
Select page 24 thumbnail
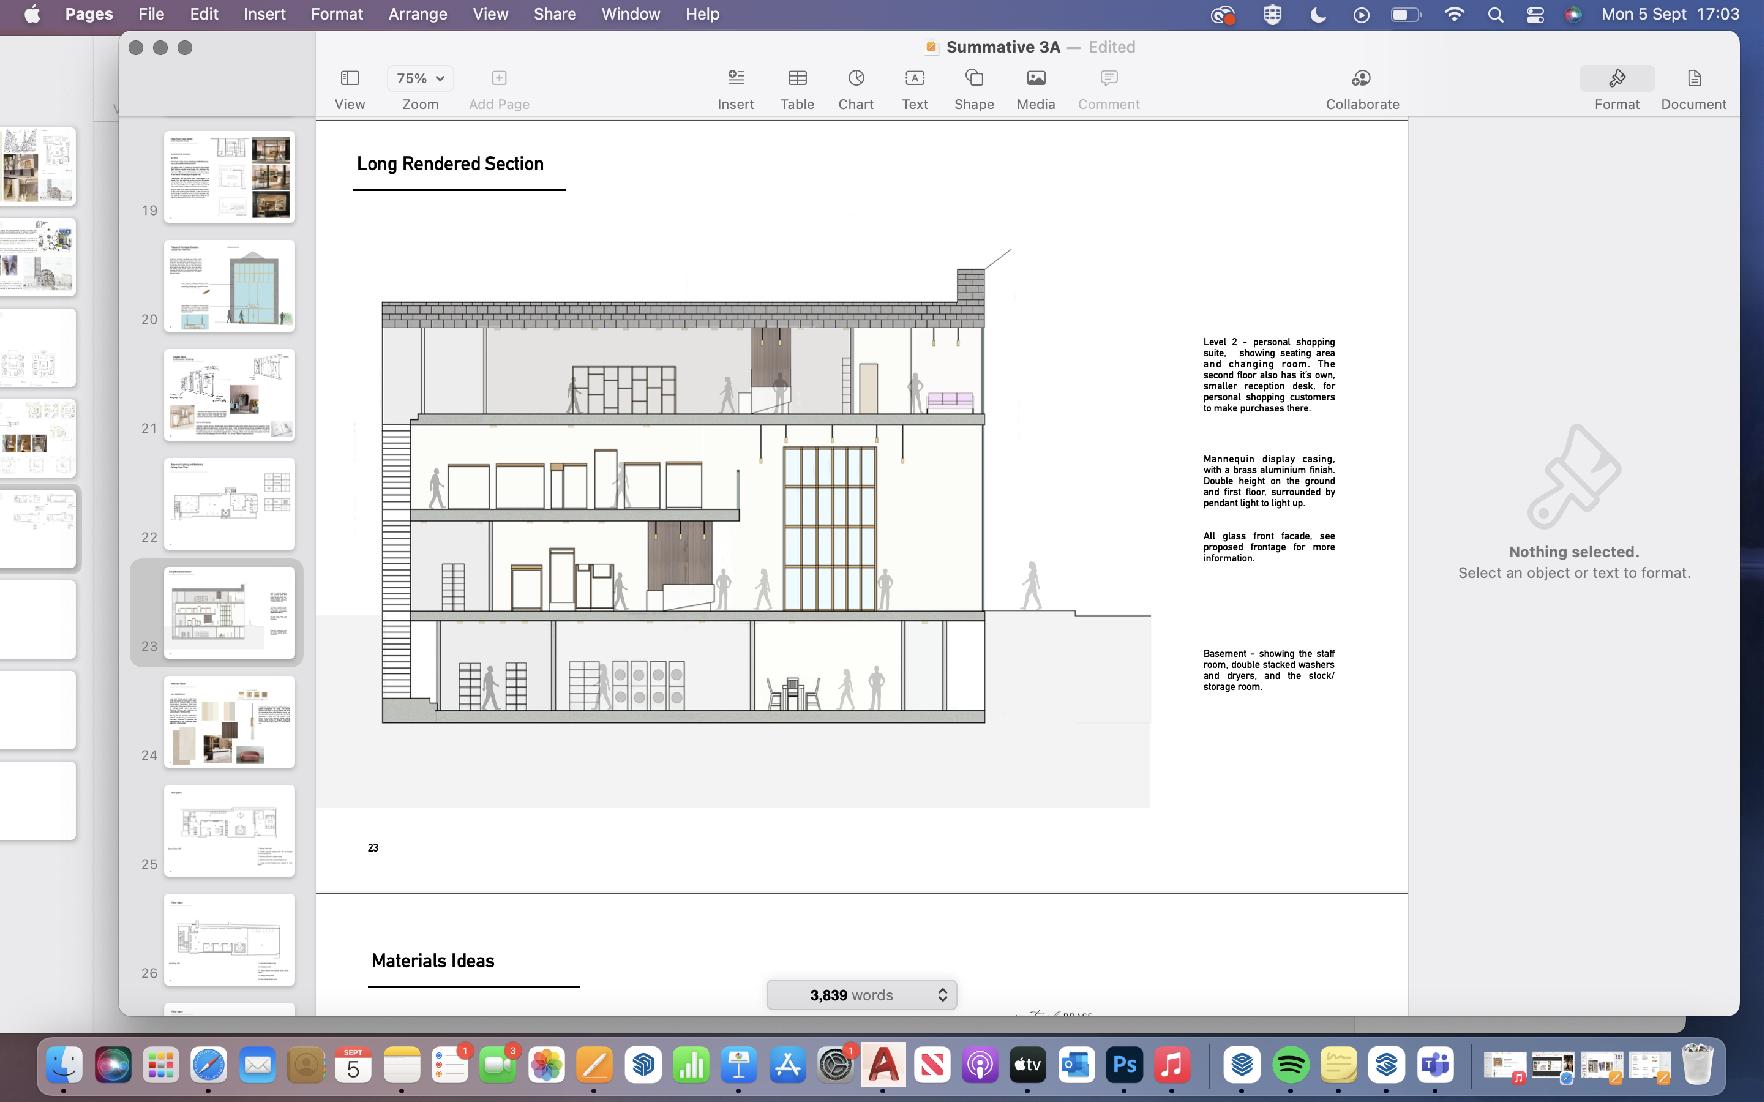[229, 722]
